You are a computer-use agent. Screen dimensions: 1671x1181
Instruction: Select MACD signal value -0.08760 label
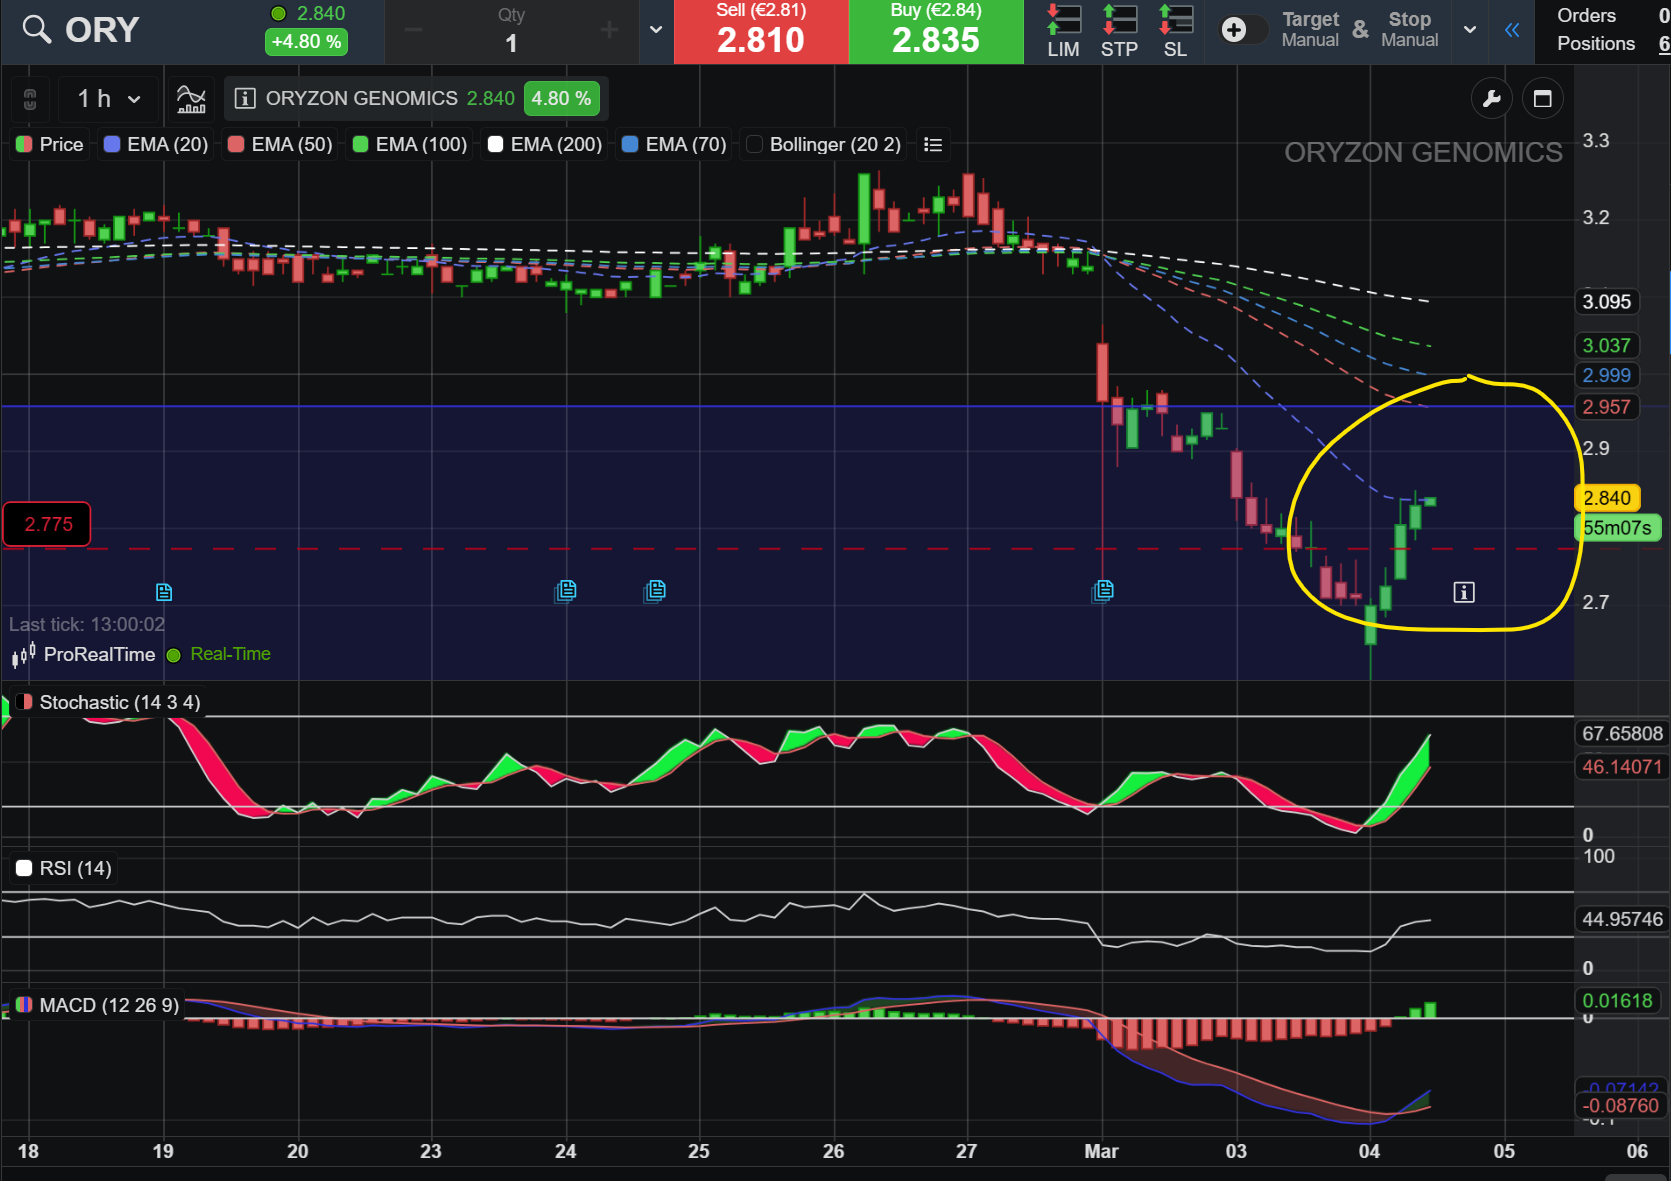click(1620, 1106)
